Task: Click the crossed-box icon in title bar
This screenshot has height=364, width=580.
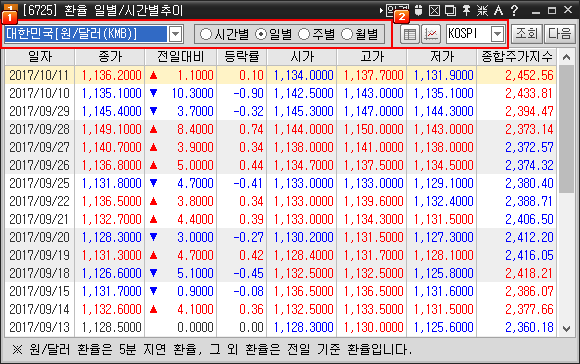Action: pyautogui.click(x=434, y=10)
